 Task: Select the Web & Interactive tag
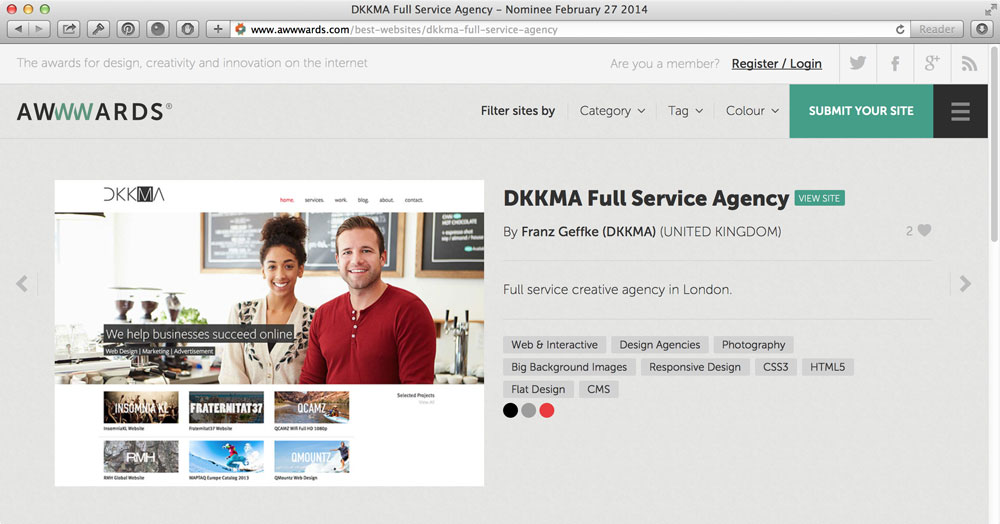pyautogui.click(x=554, y=345)
